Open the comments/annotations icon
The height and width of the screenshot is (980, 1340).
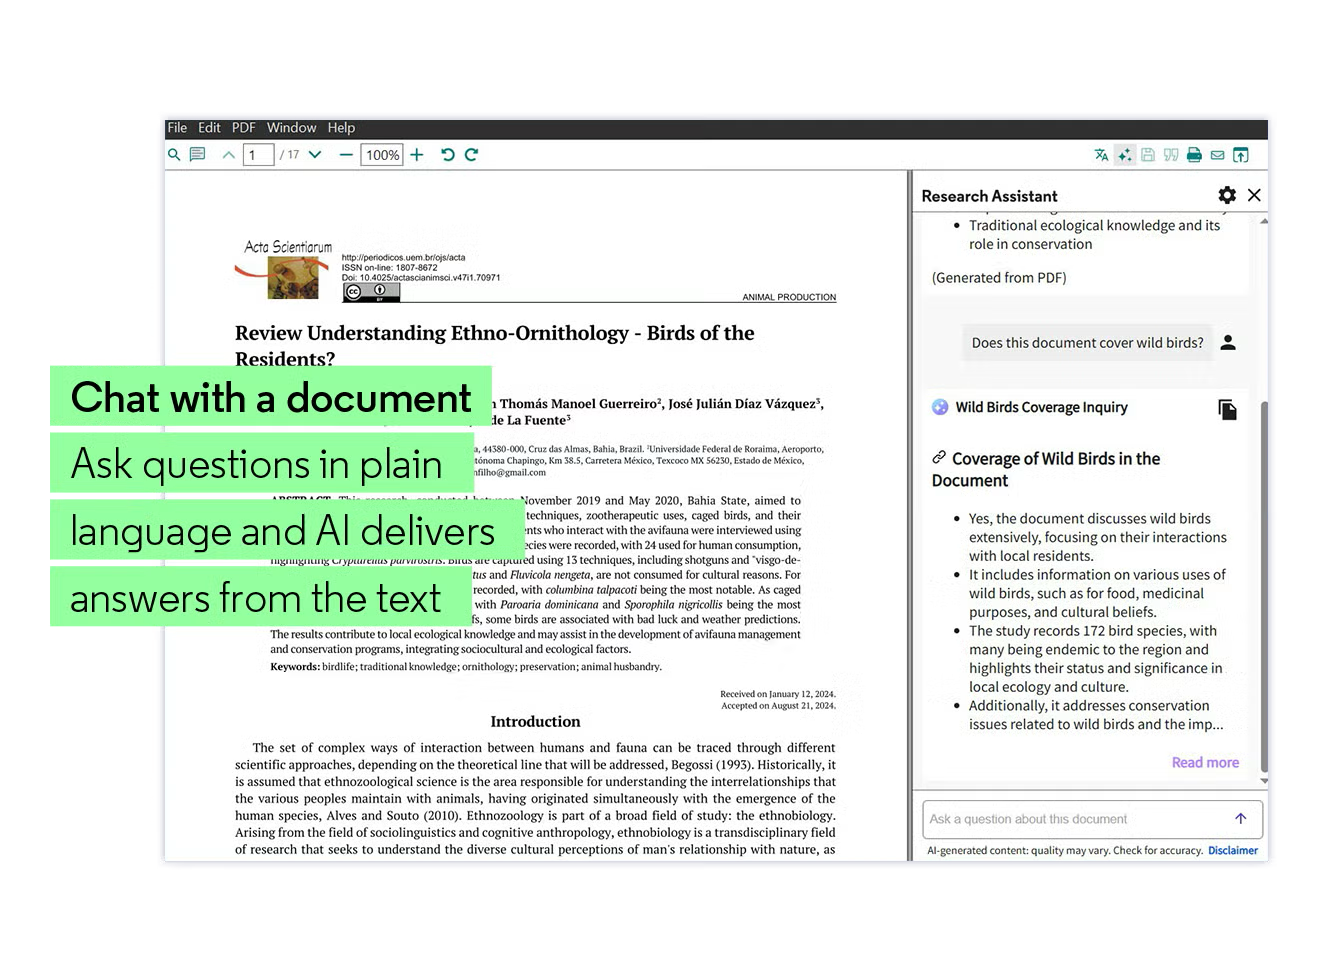(198, 155)
